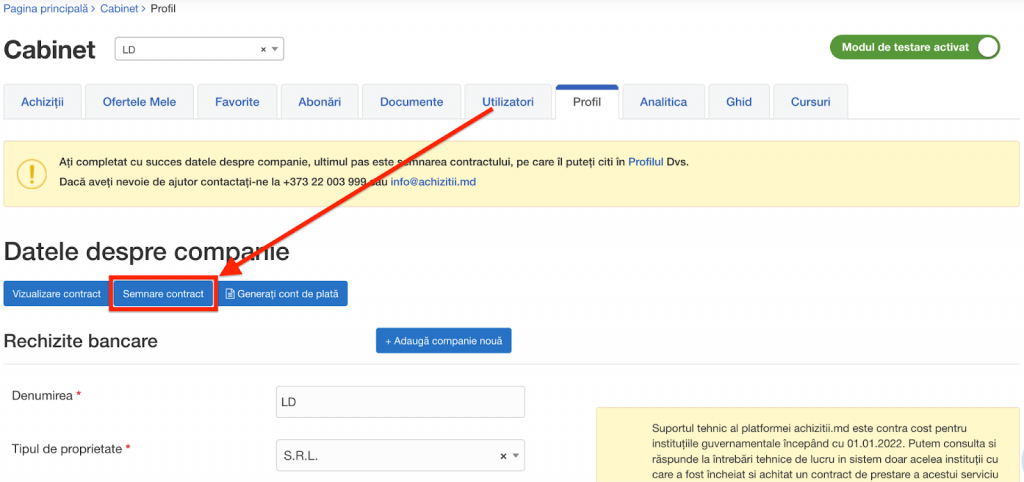Open the Analitica tab
The width and height of the screenshot is (1024, 482).
point(663,102)
